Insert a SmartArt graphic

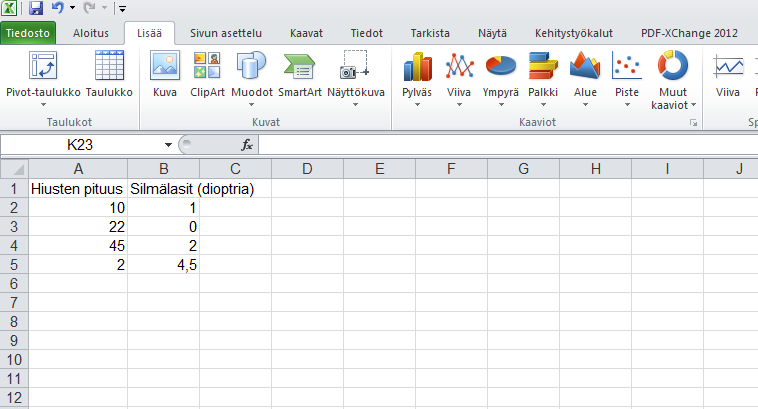[299, 76]
